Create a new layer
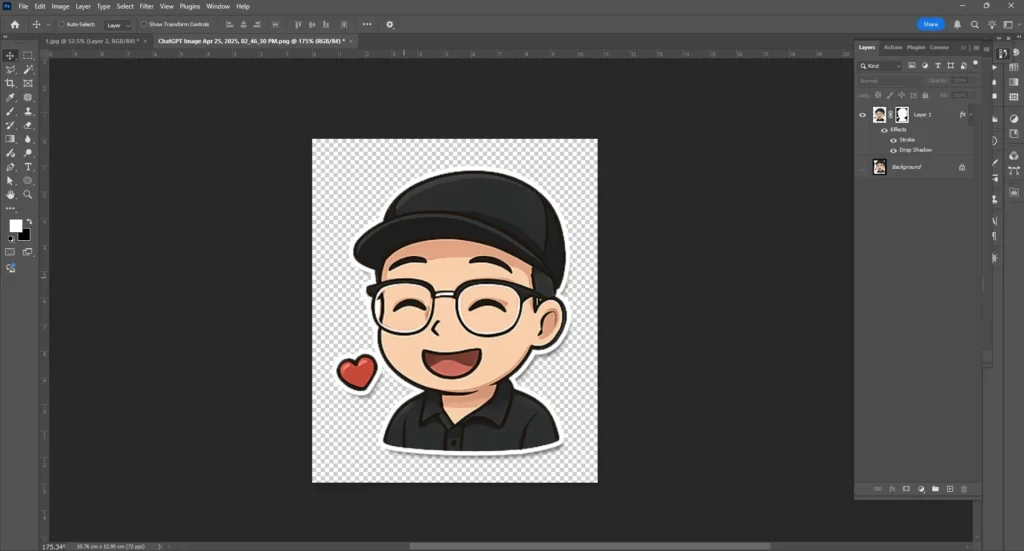The height and width of the screenshot is (551, 1024). (950, 489)
